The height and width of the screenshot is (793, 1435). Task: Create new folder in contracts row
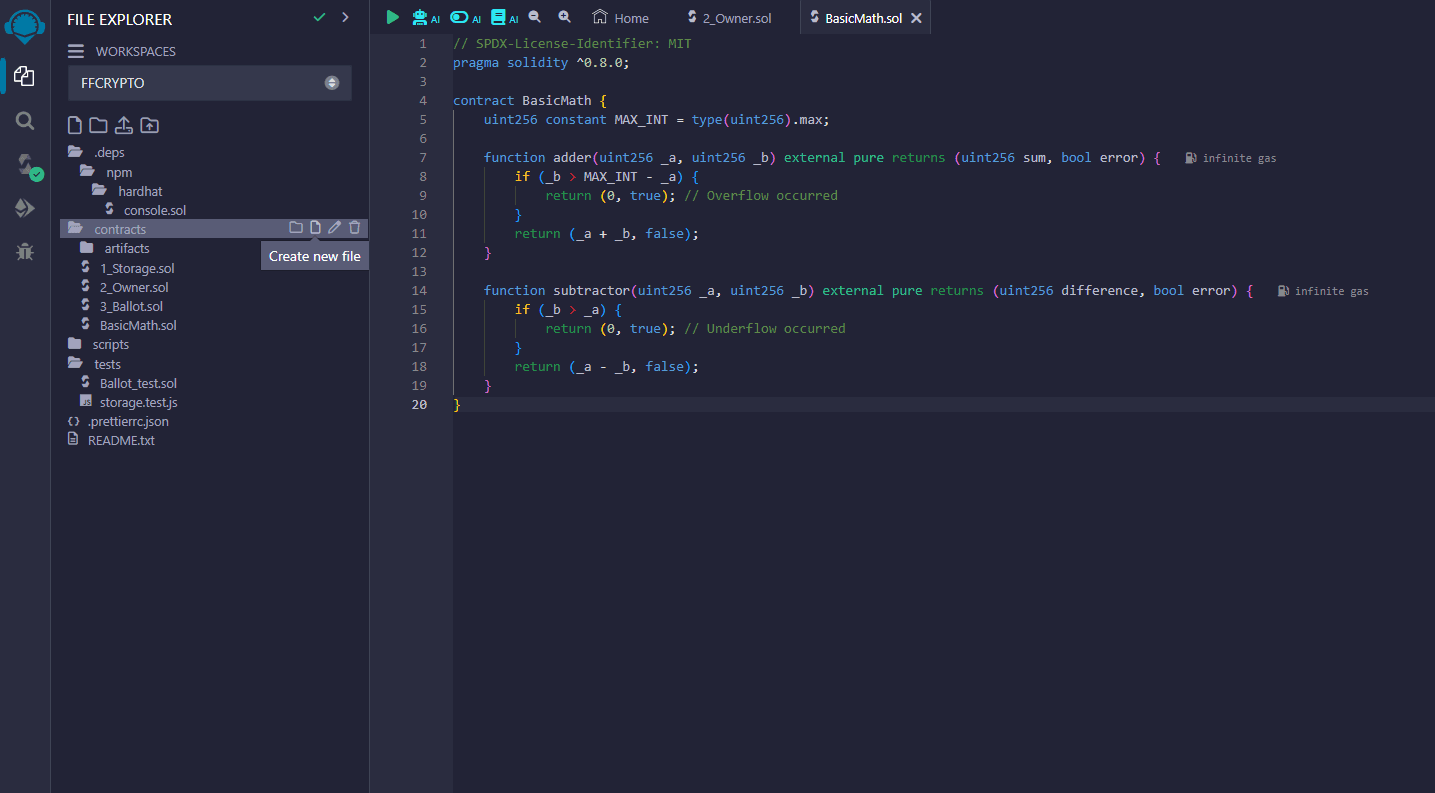pos(296,228)
